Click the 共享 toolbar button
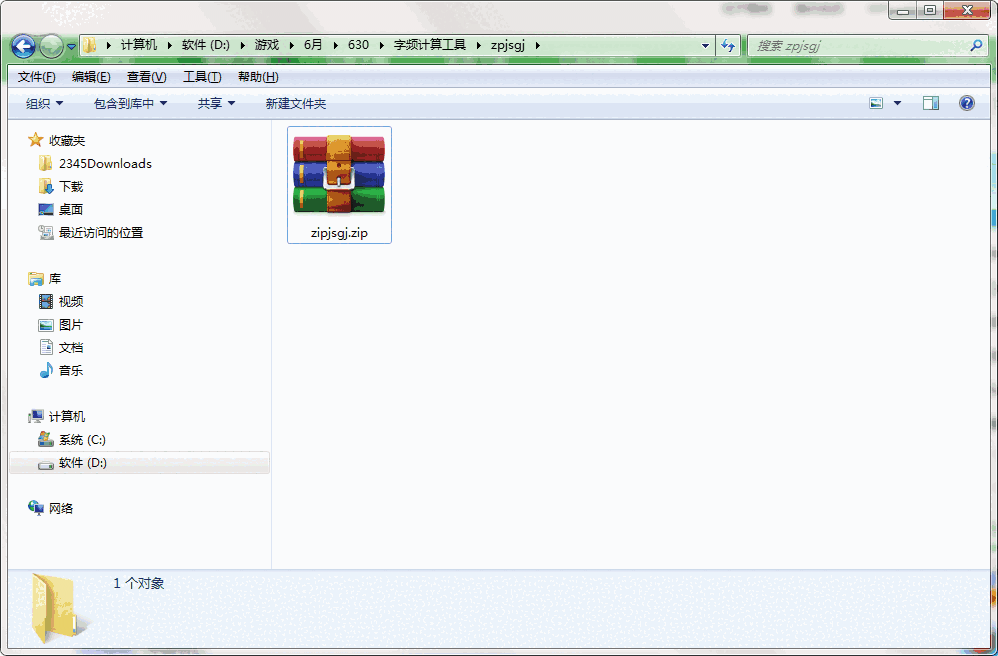This screenshot has height=656, width=998. [215, 102]
